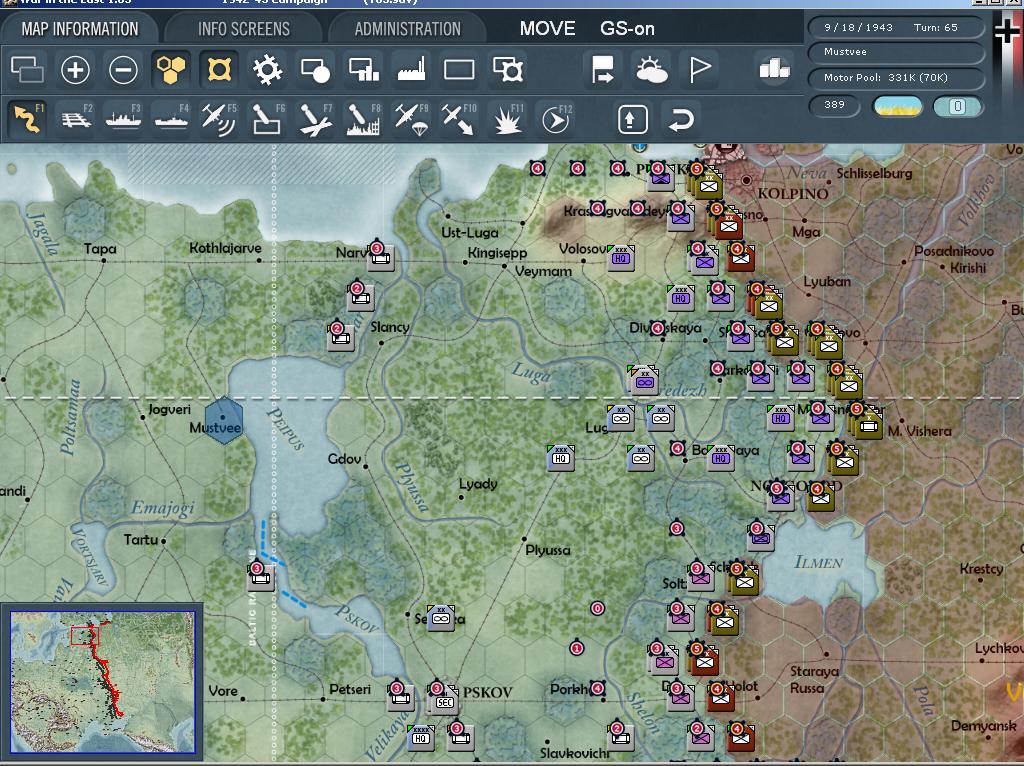The image size is (1024, 766).
Task: Click the pale pill showing 0
Action: tap(957, 106)
